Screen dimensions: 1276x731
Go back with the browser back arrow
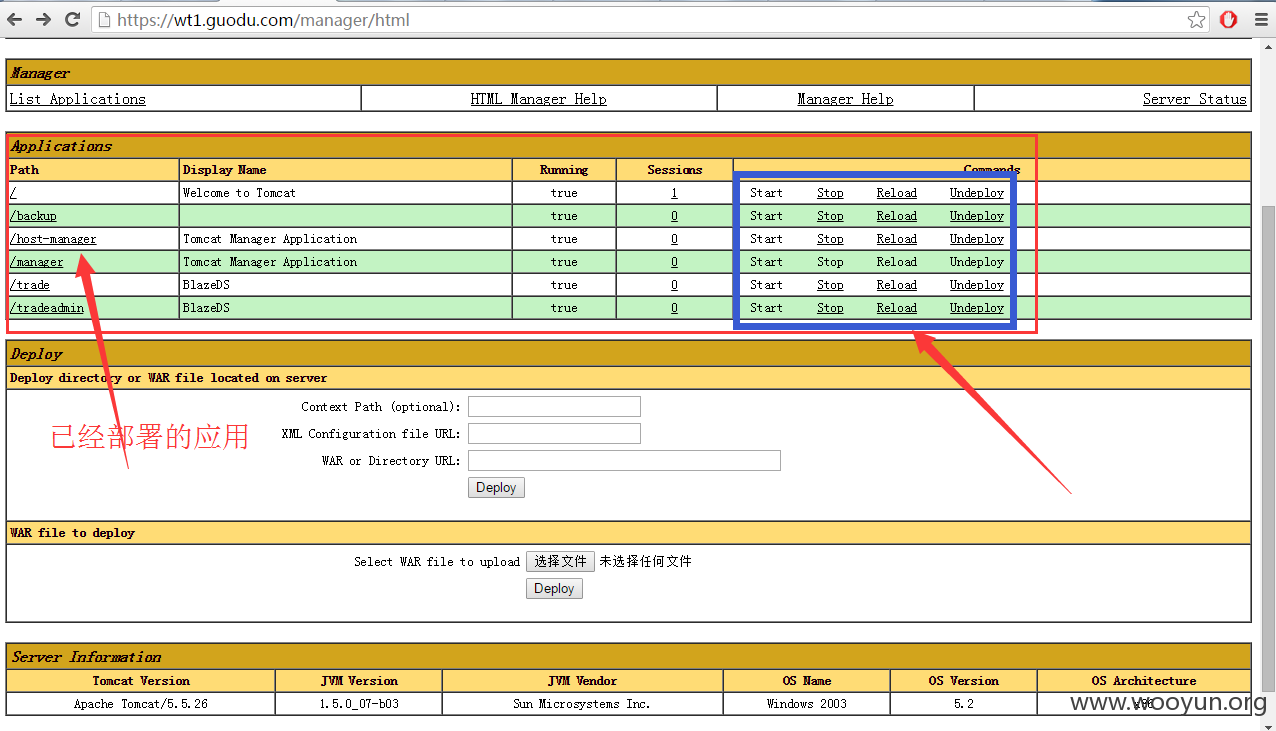coord(15,19)
